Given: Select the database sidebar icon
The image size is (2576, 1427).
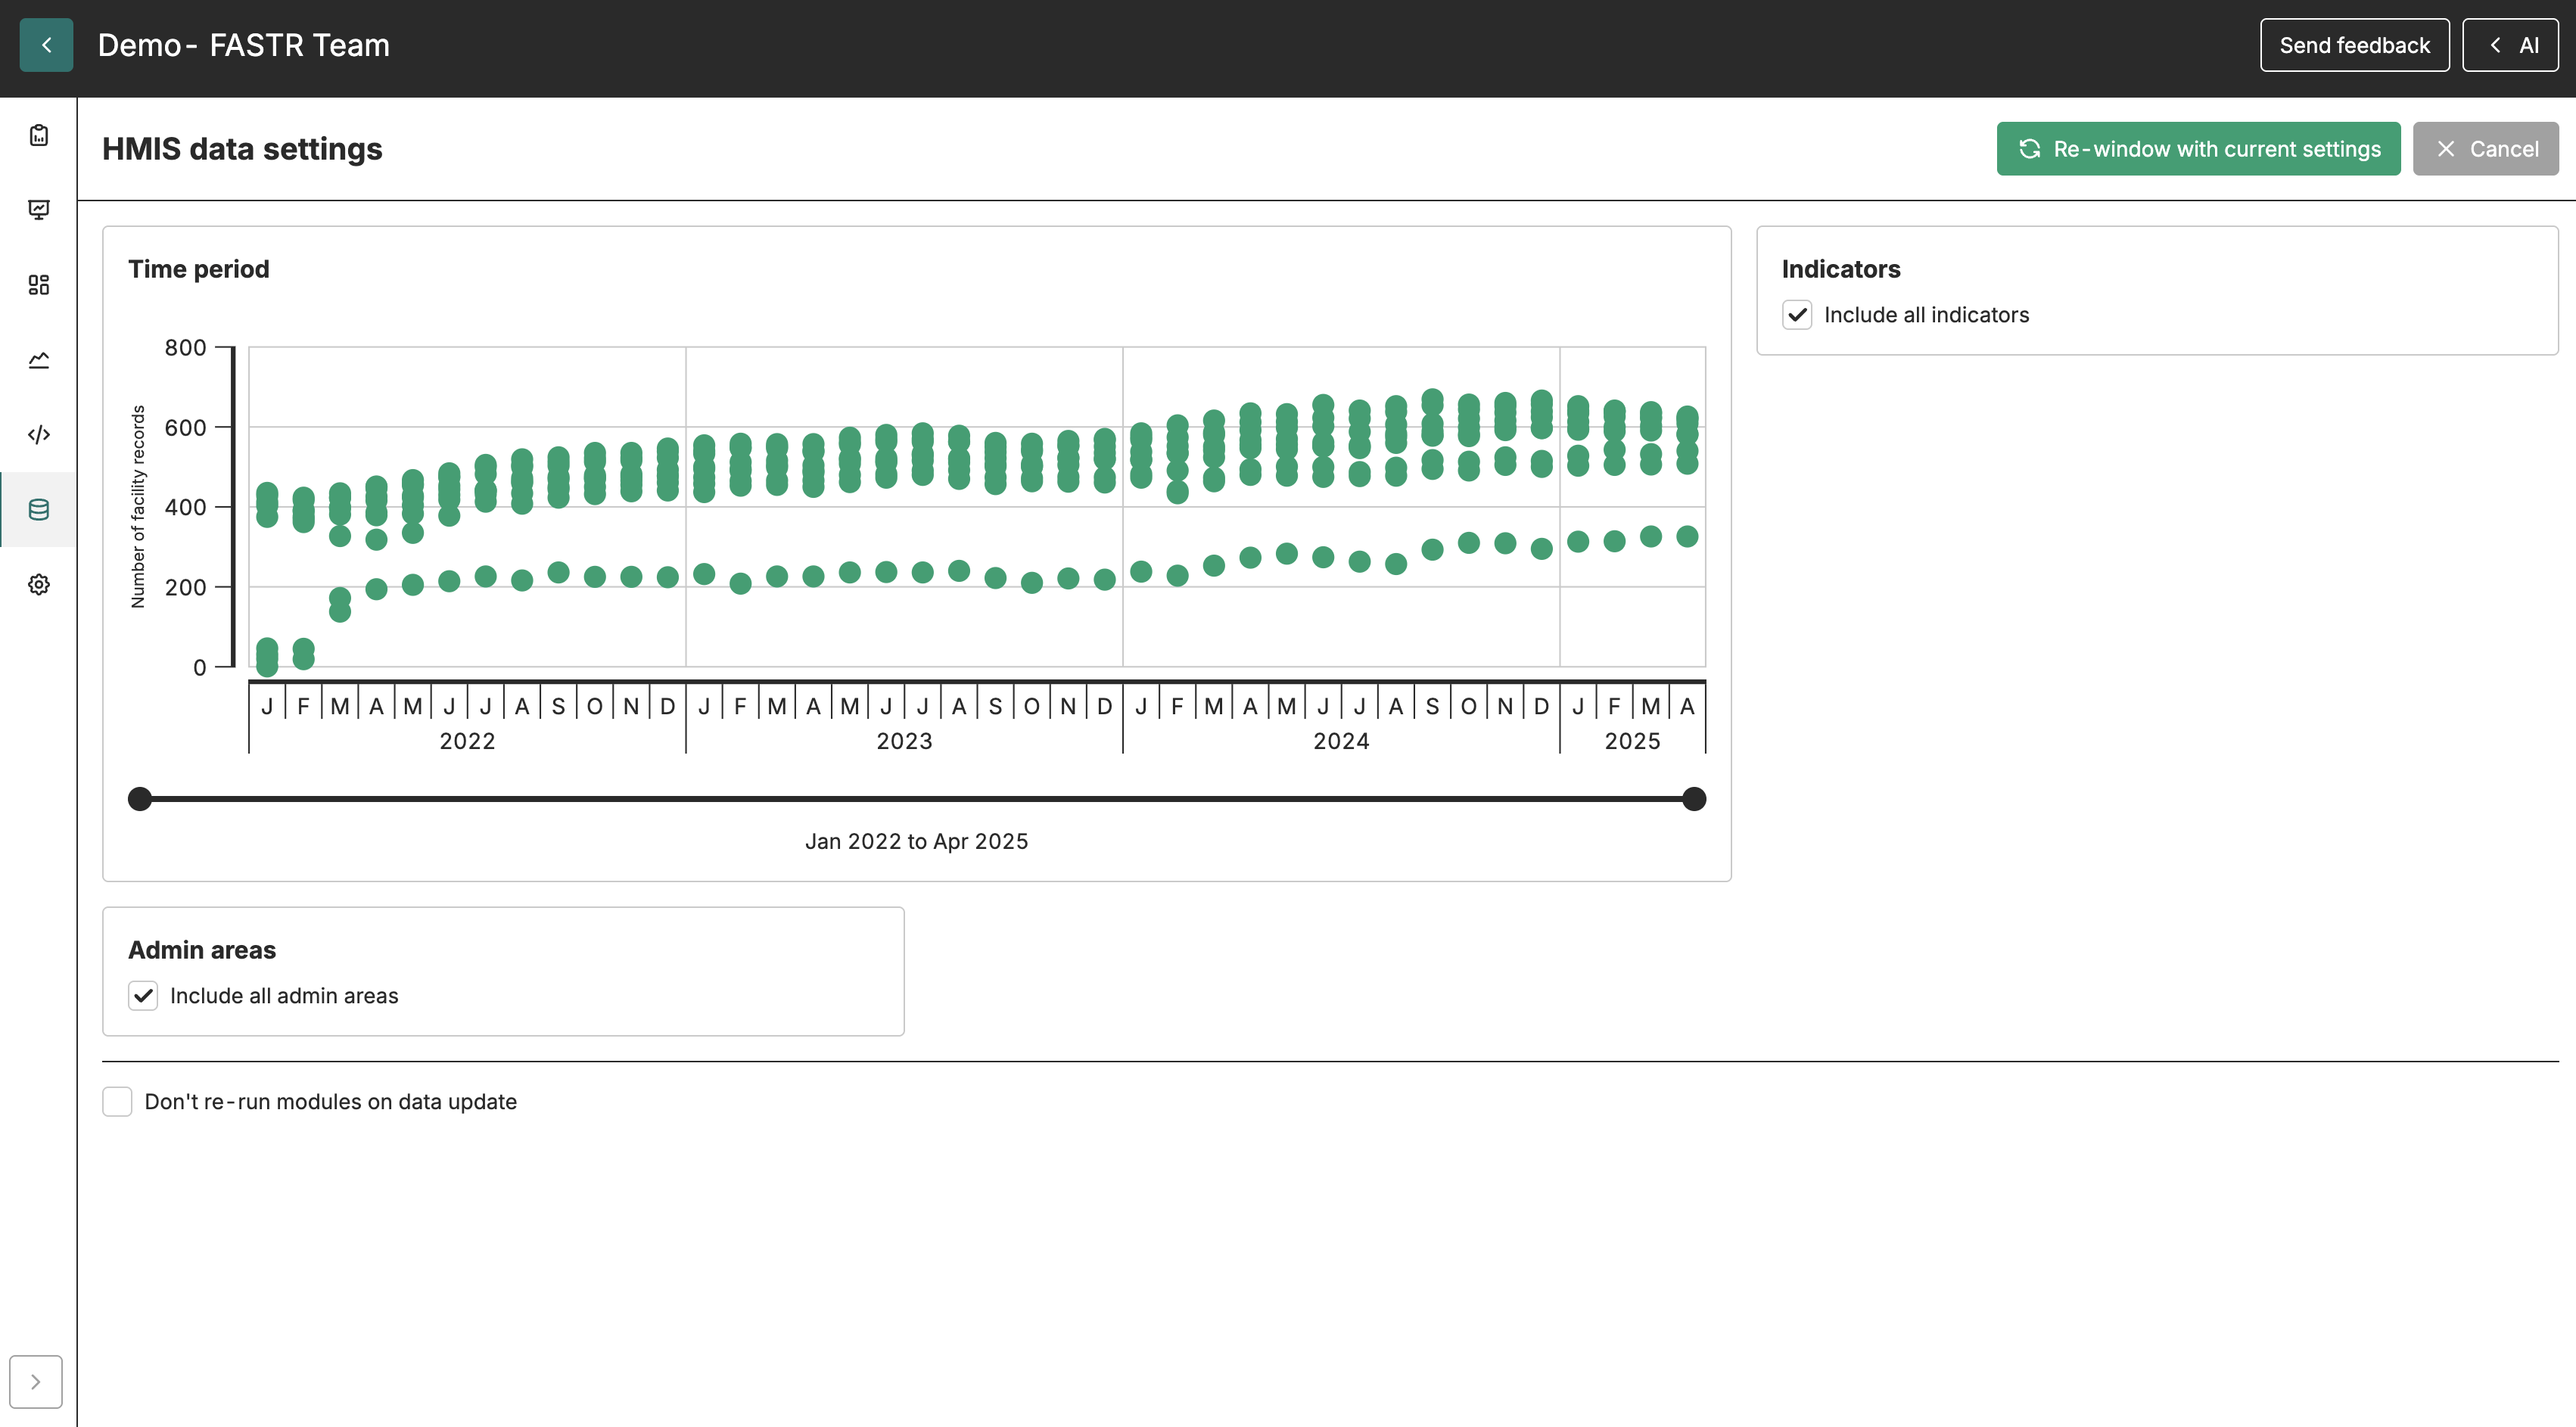Looking at the screenshot, I should tap(39, 509).
